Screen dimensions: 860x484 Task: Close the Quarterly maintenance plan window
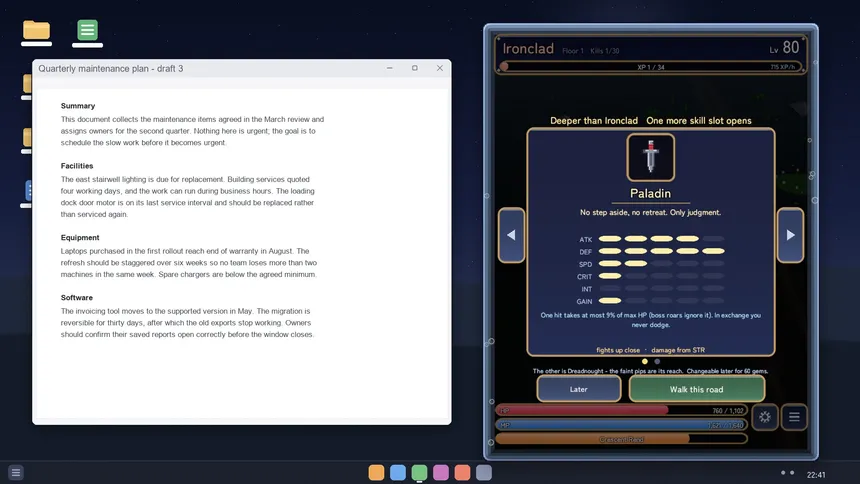(440, 68)
